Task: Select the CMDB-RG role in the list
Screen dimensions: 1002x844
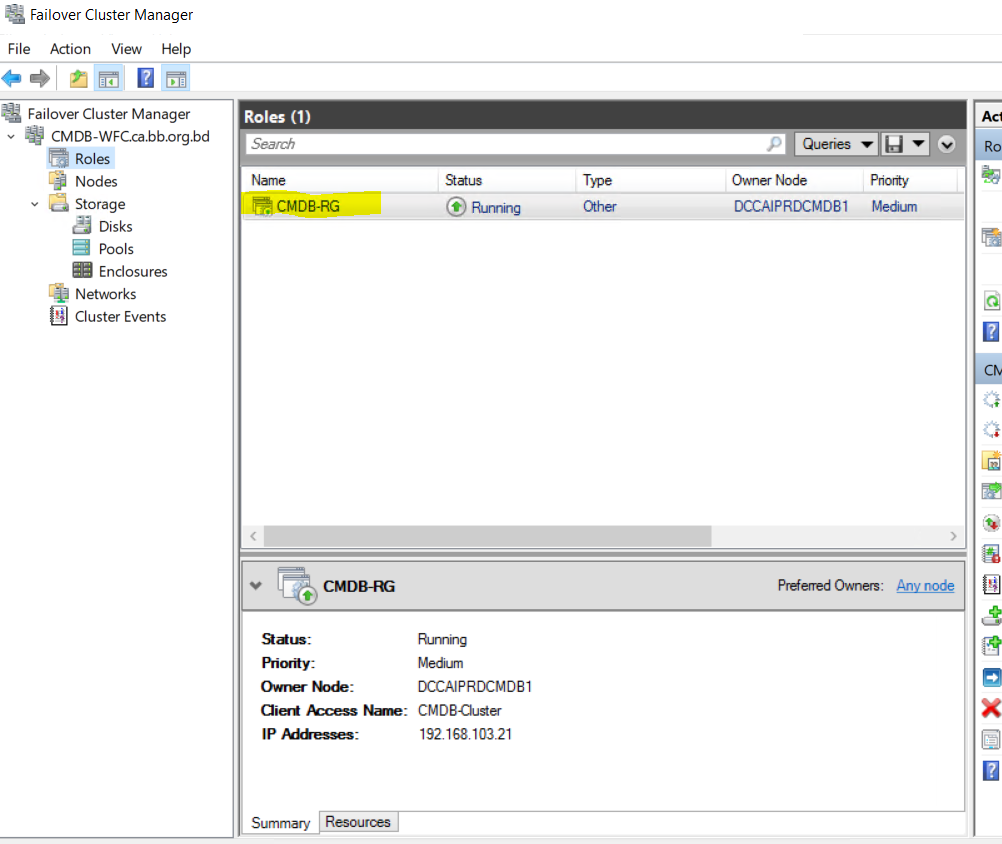Action: 308,206
